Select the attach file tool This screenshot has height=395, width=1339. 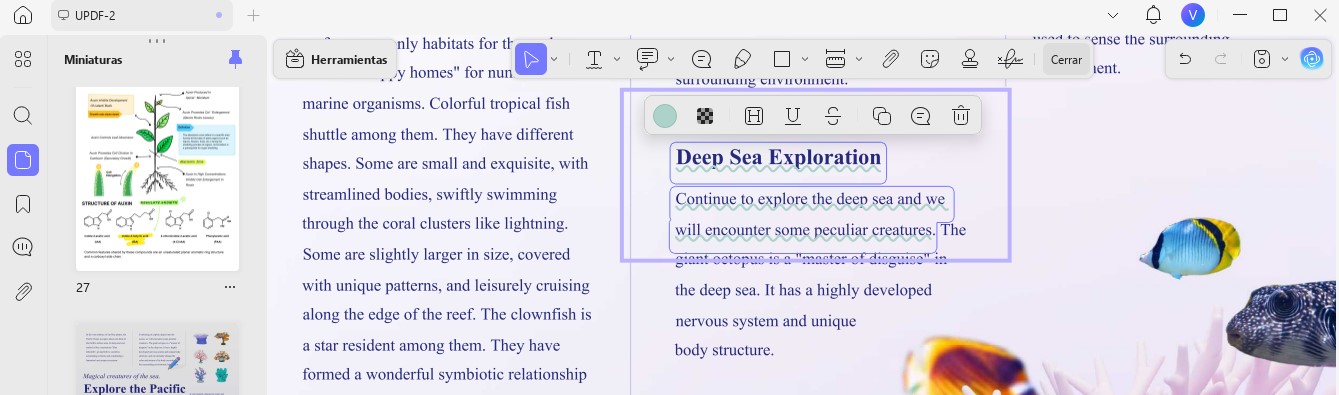(890, 59)
